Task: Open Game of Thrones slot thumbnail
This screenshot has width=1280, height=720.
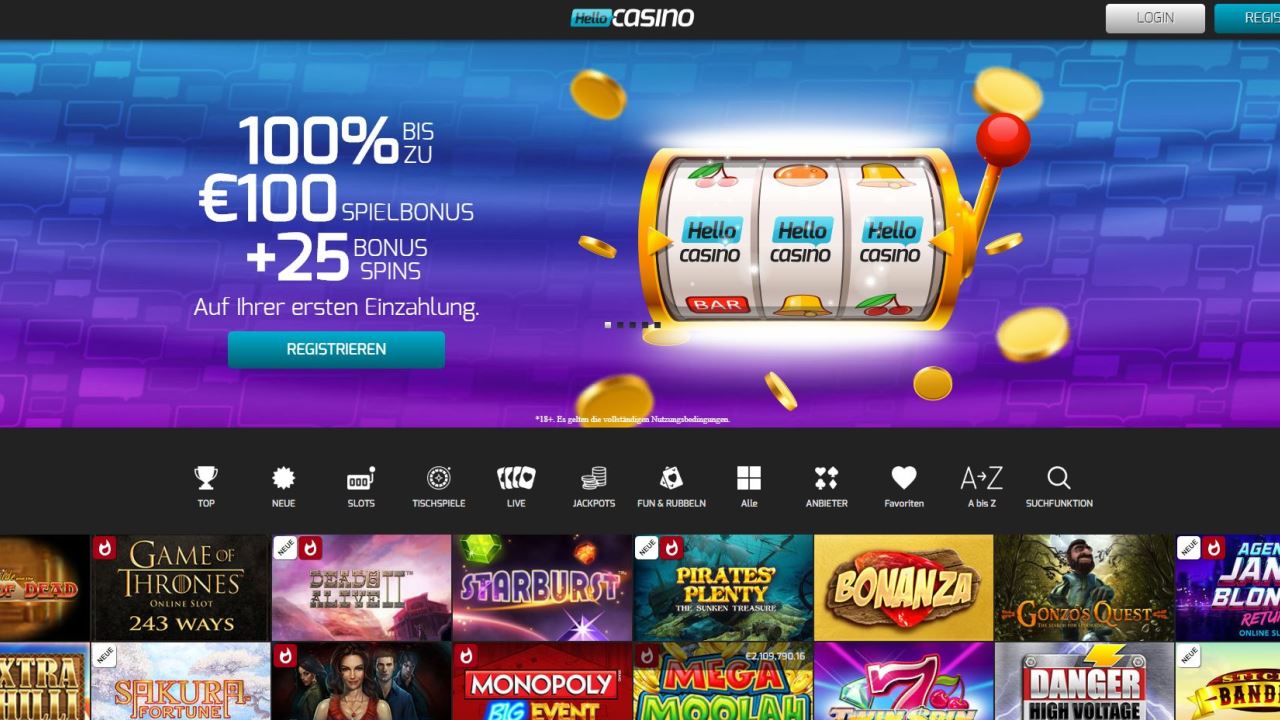Action: tap(181, 588)
